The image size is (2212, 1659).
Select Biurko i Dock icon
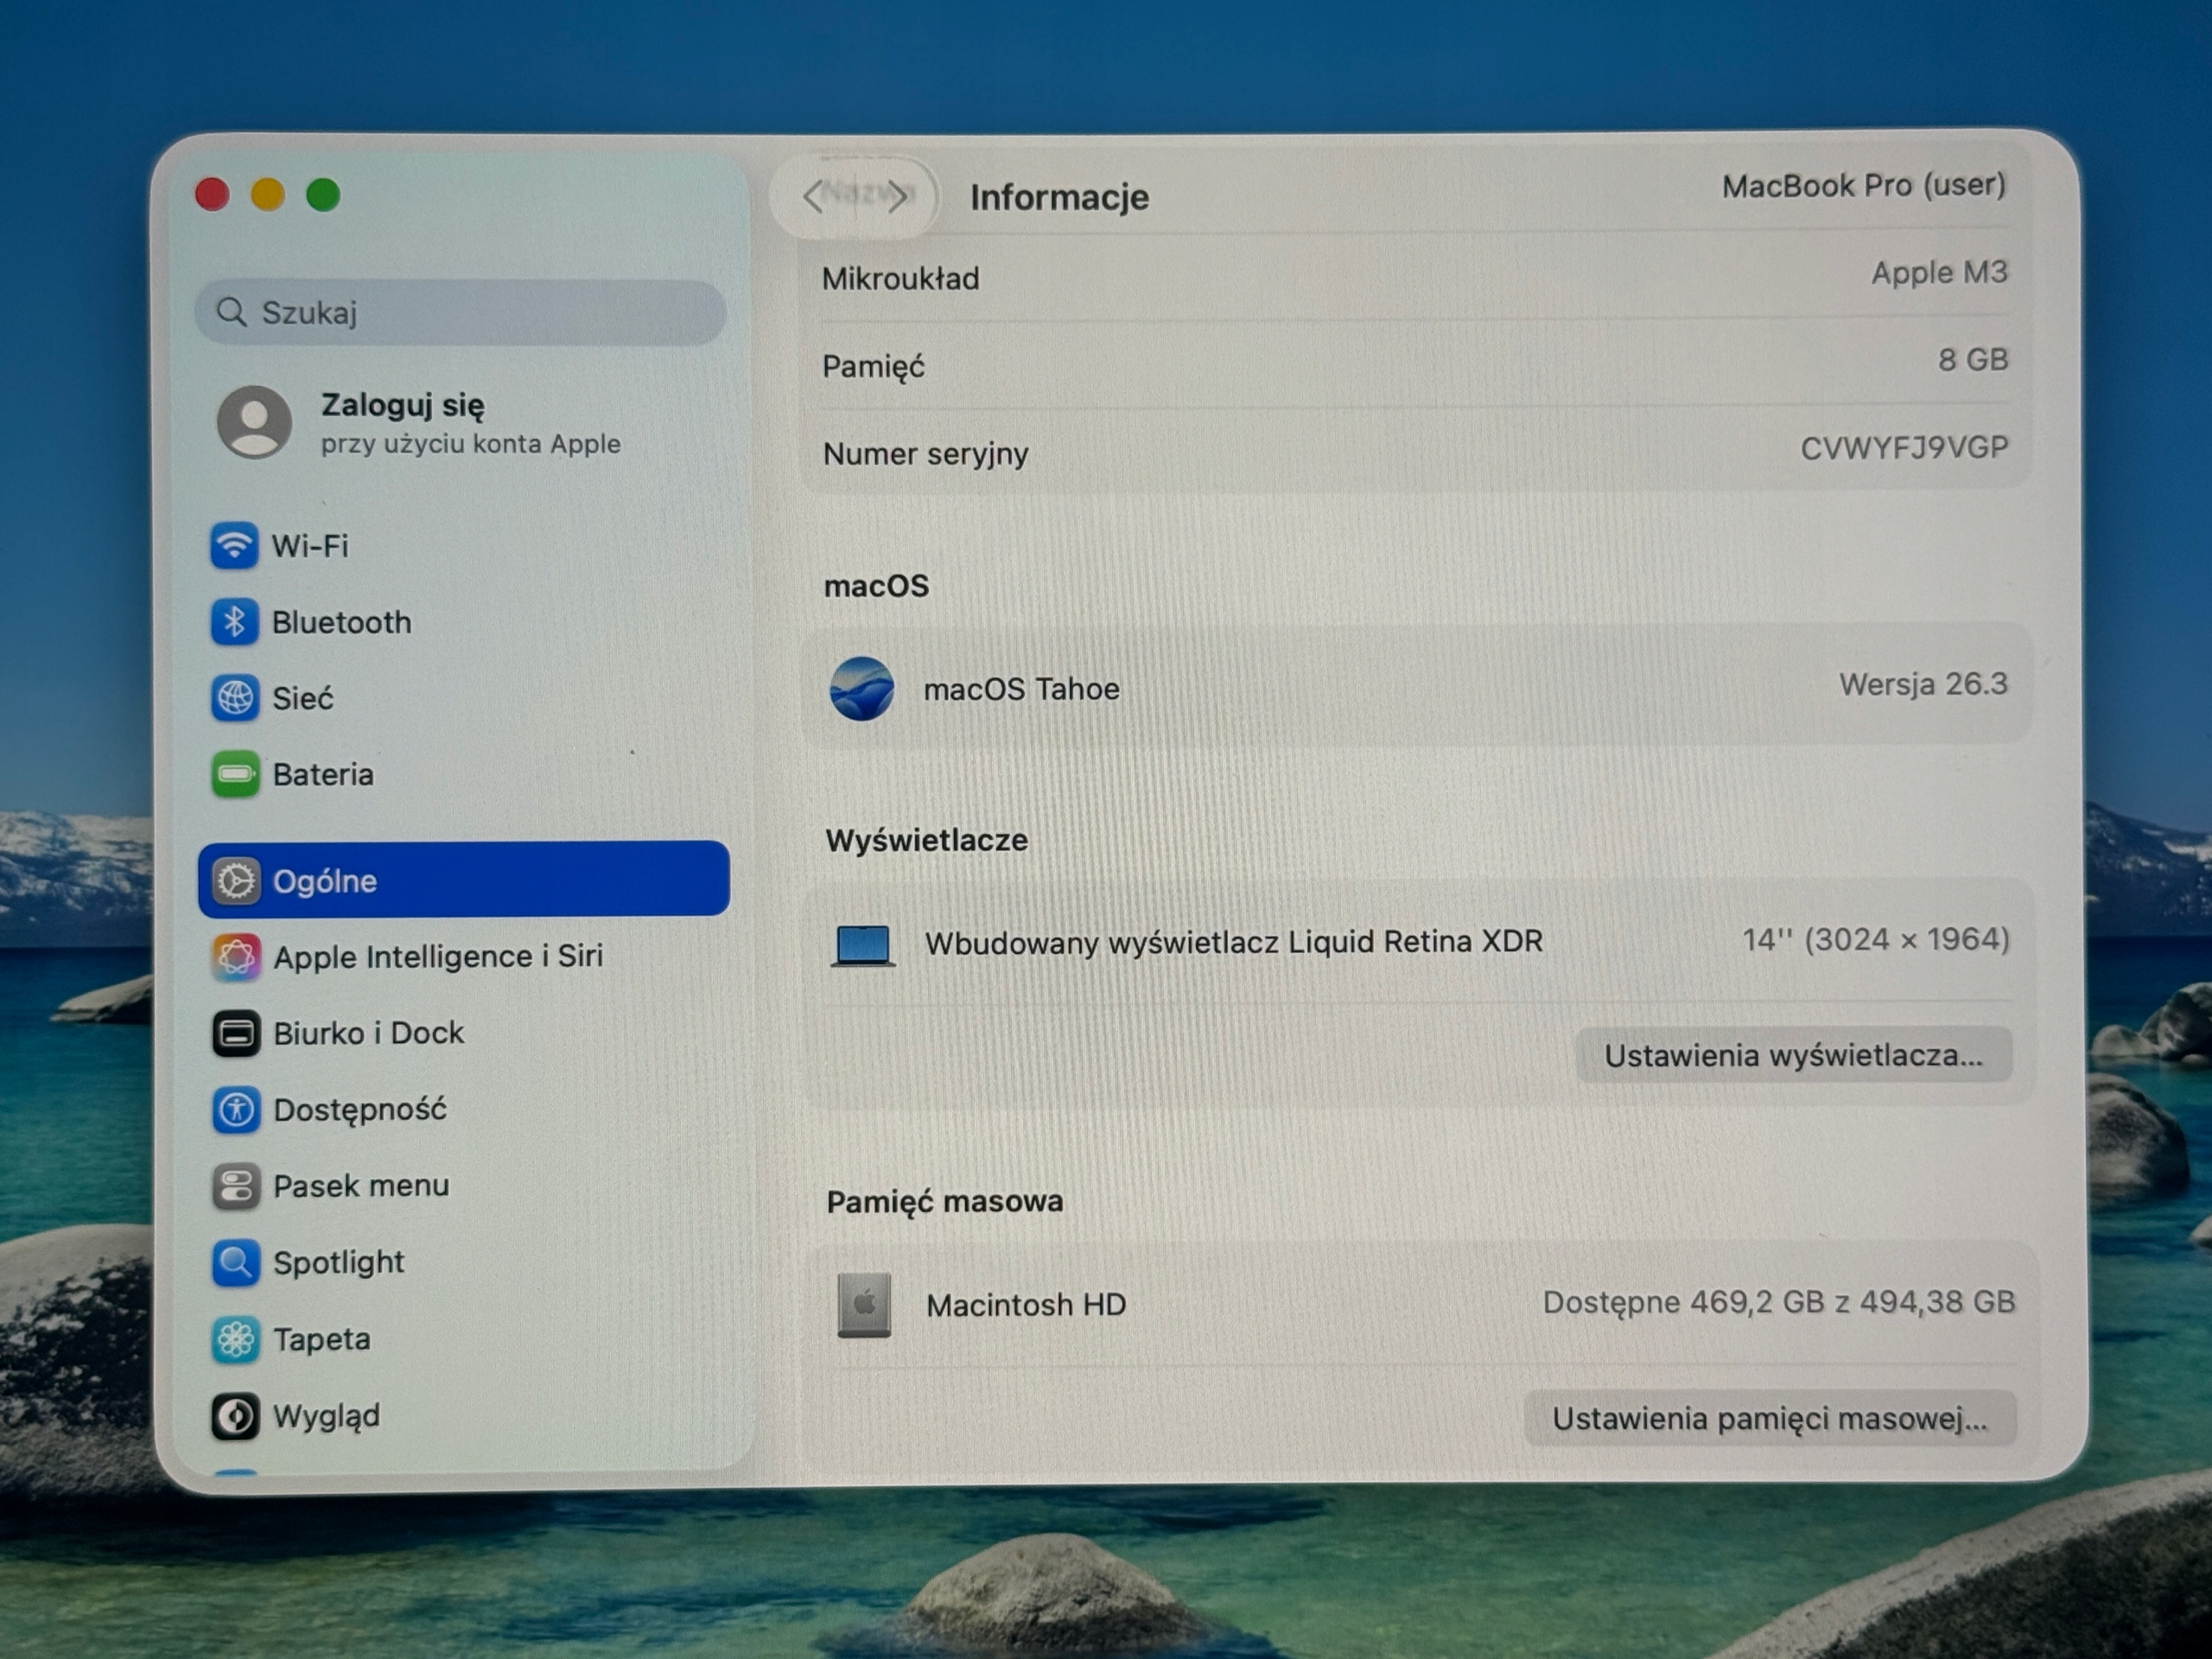coord(236,1033)
